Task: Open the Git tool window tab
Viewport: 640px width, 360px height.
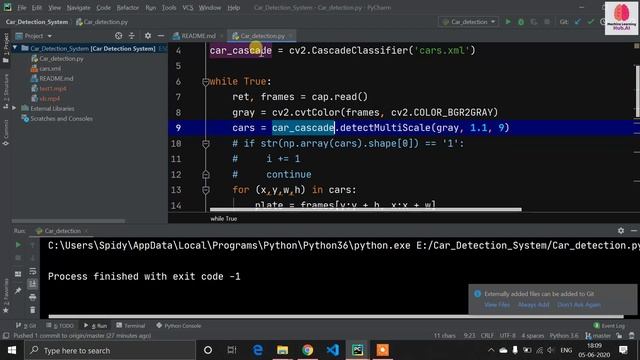Action: pyautogui.click(x=26, y=326)
